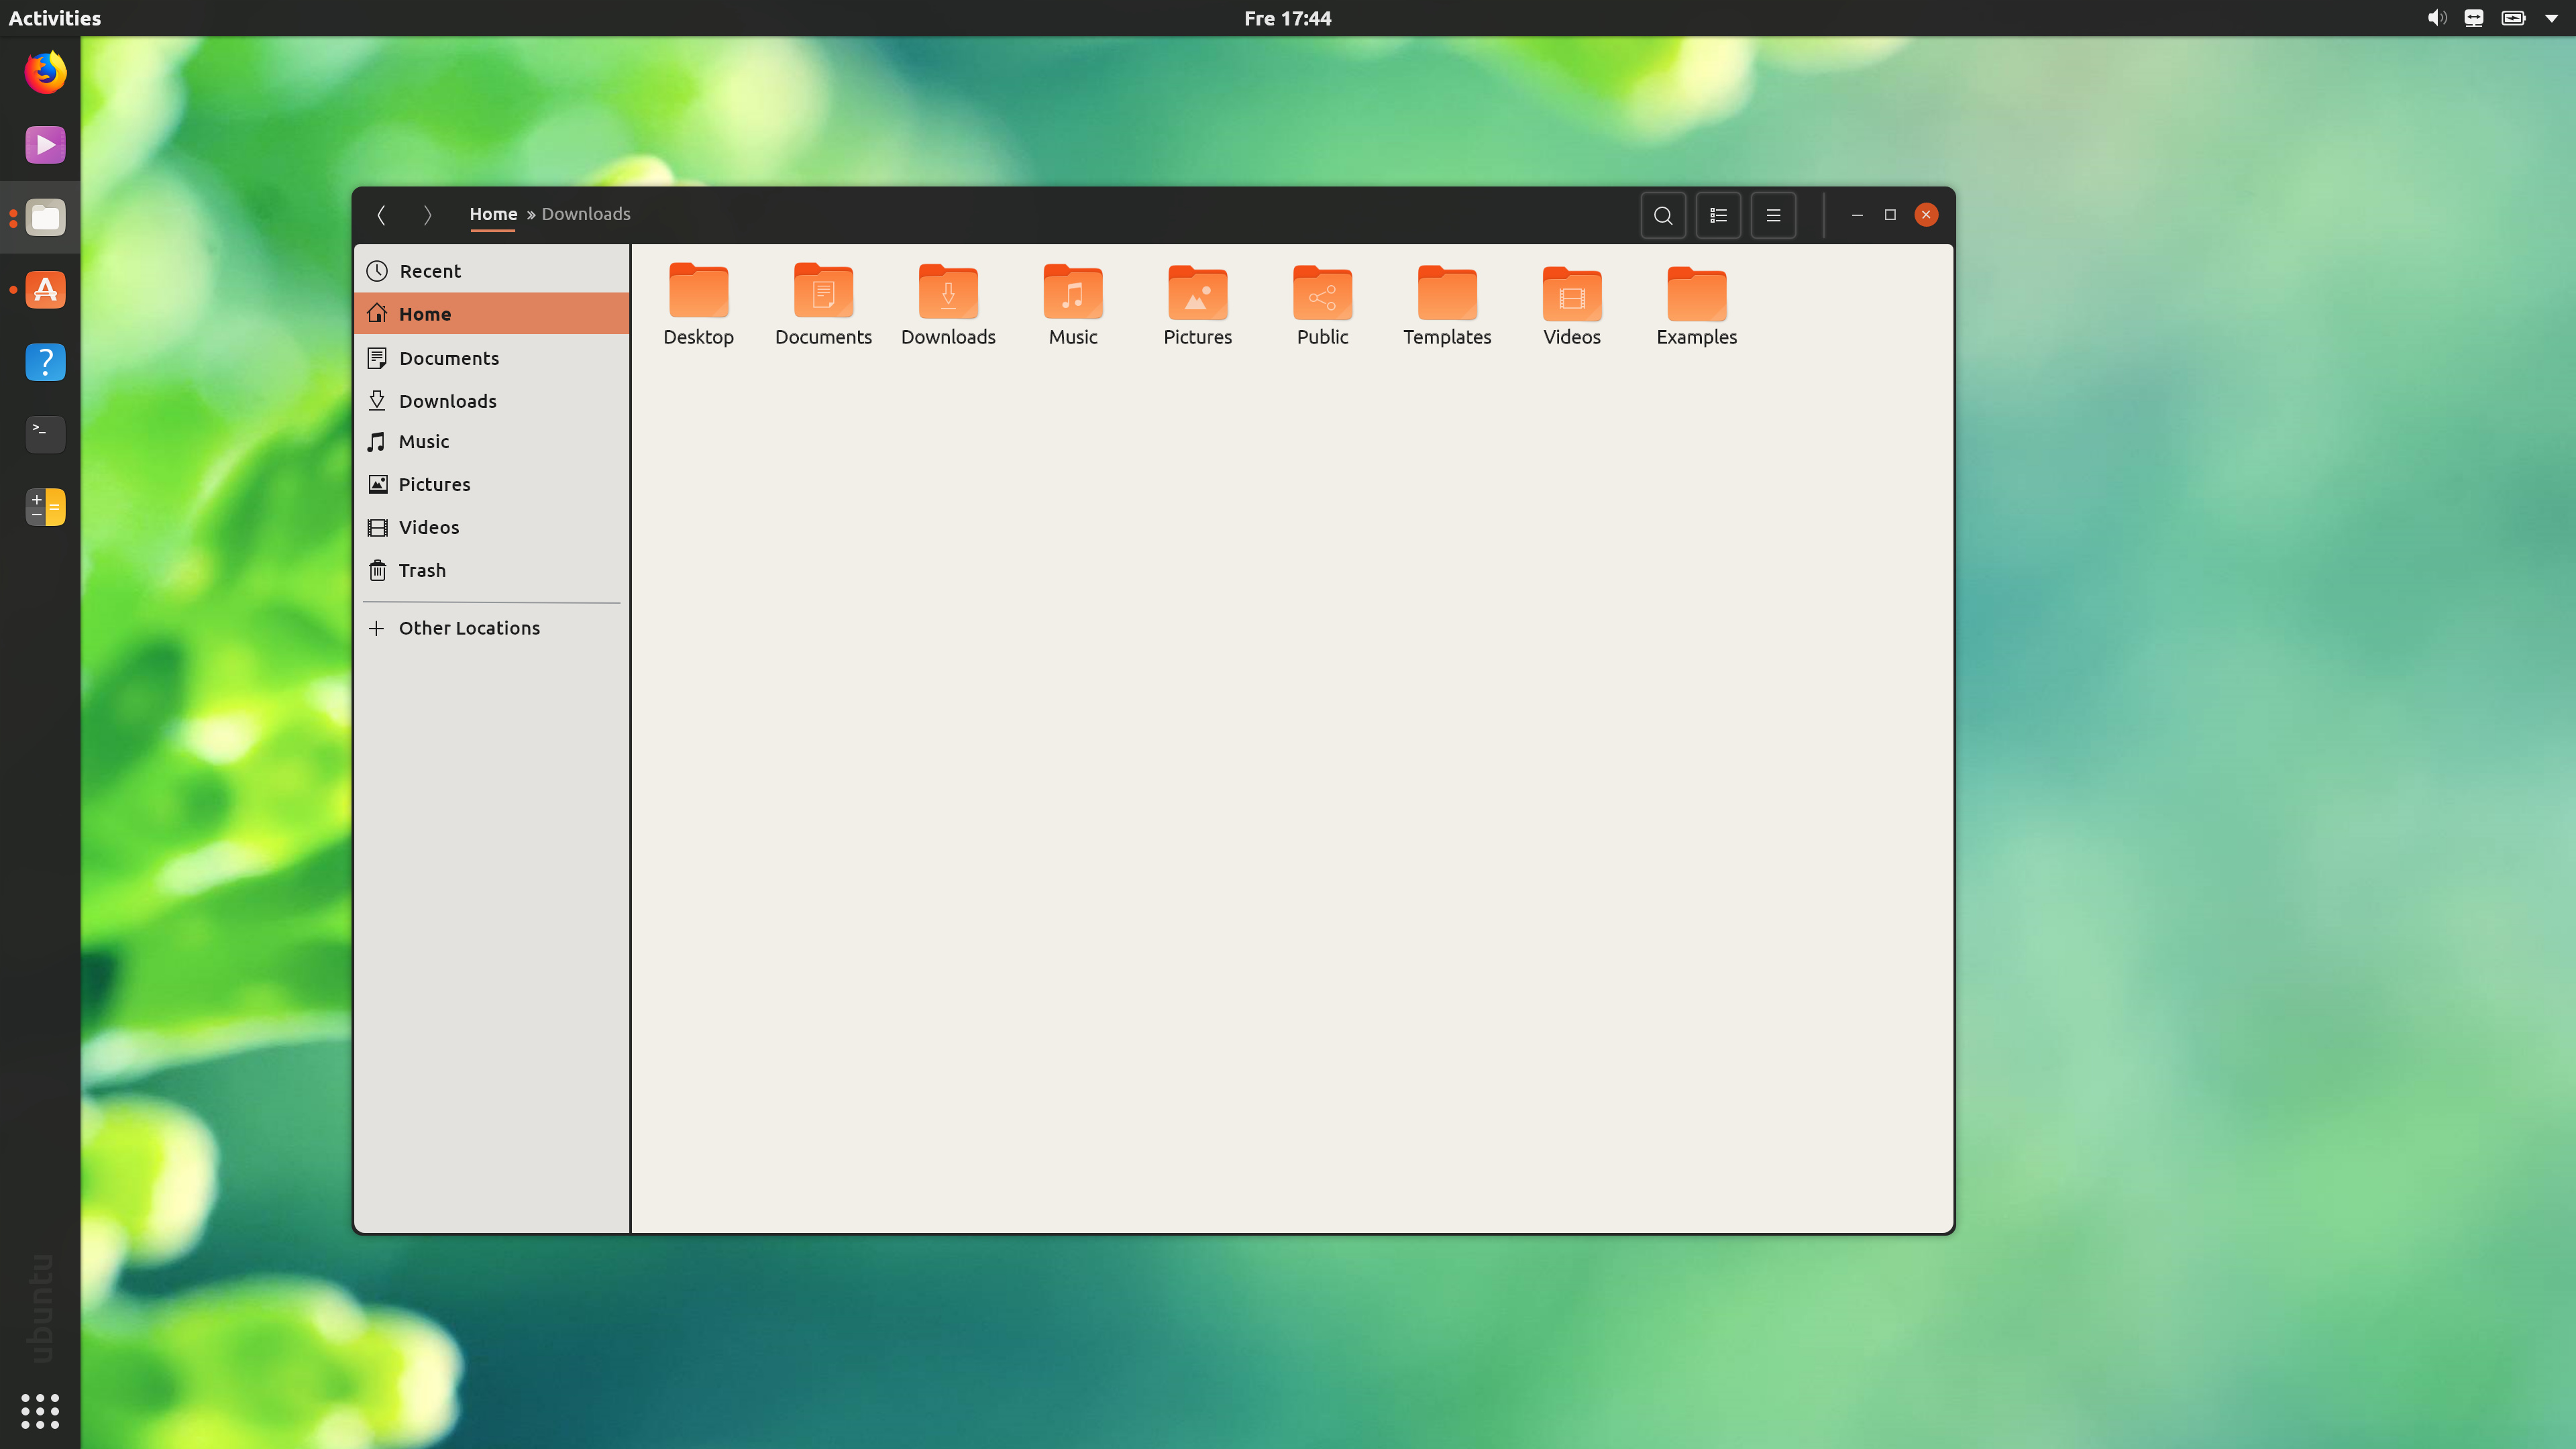Open the volume indicator in top bar
Screen dimensions: 2576x1449
click(2436, 18)
